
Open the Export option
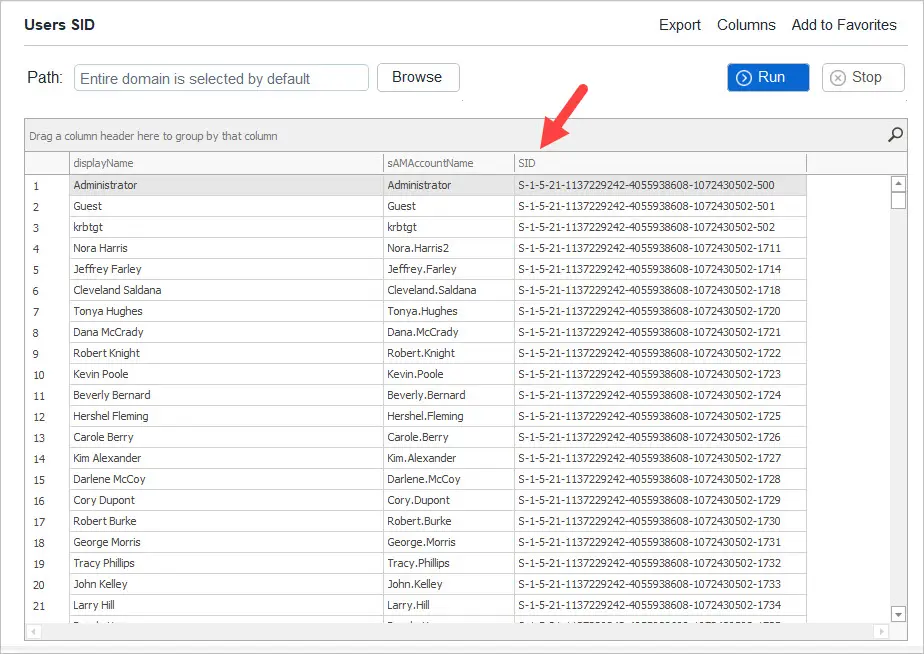pos(679,25)
